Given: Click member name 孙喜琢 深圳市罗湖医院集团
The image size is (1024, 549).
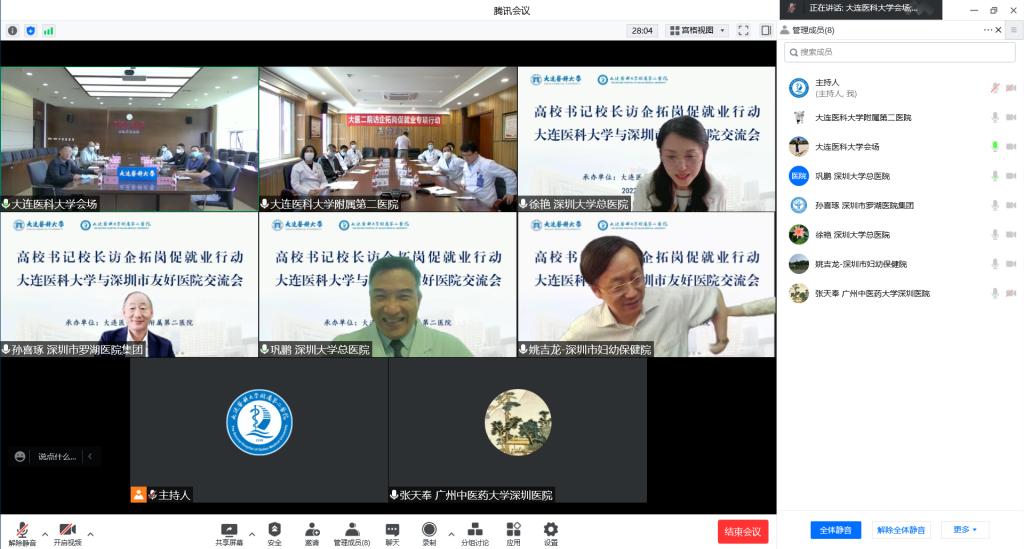Looking at the screenshot, I should pos(864,205).
